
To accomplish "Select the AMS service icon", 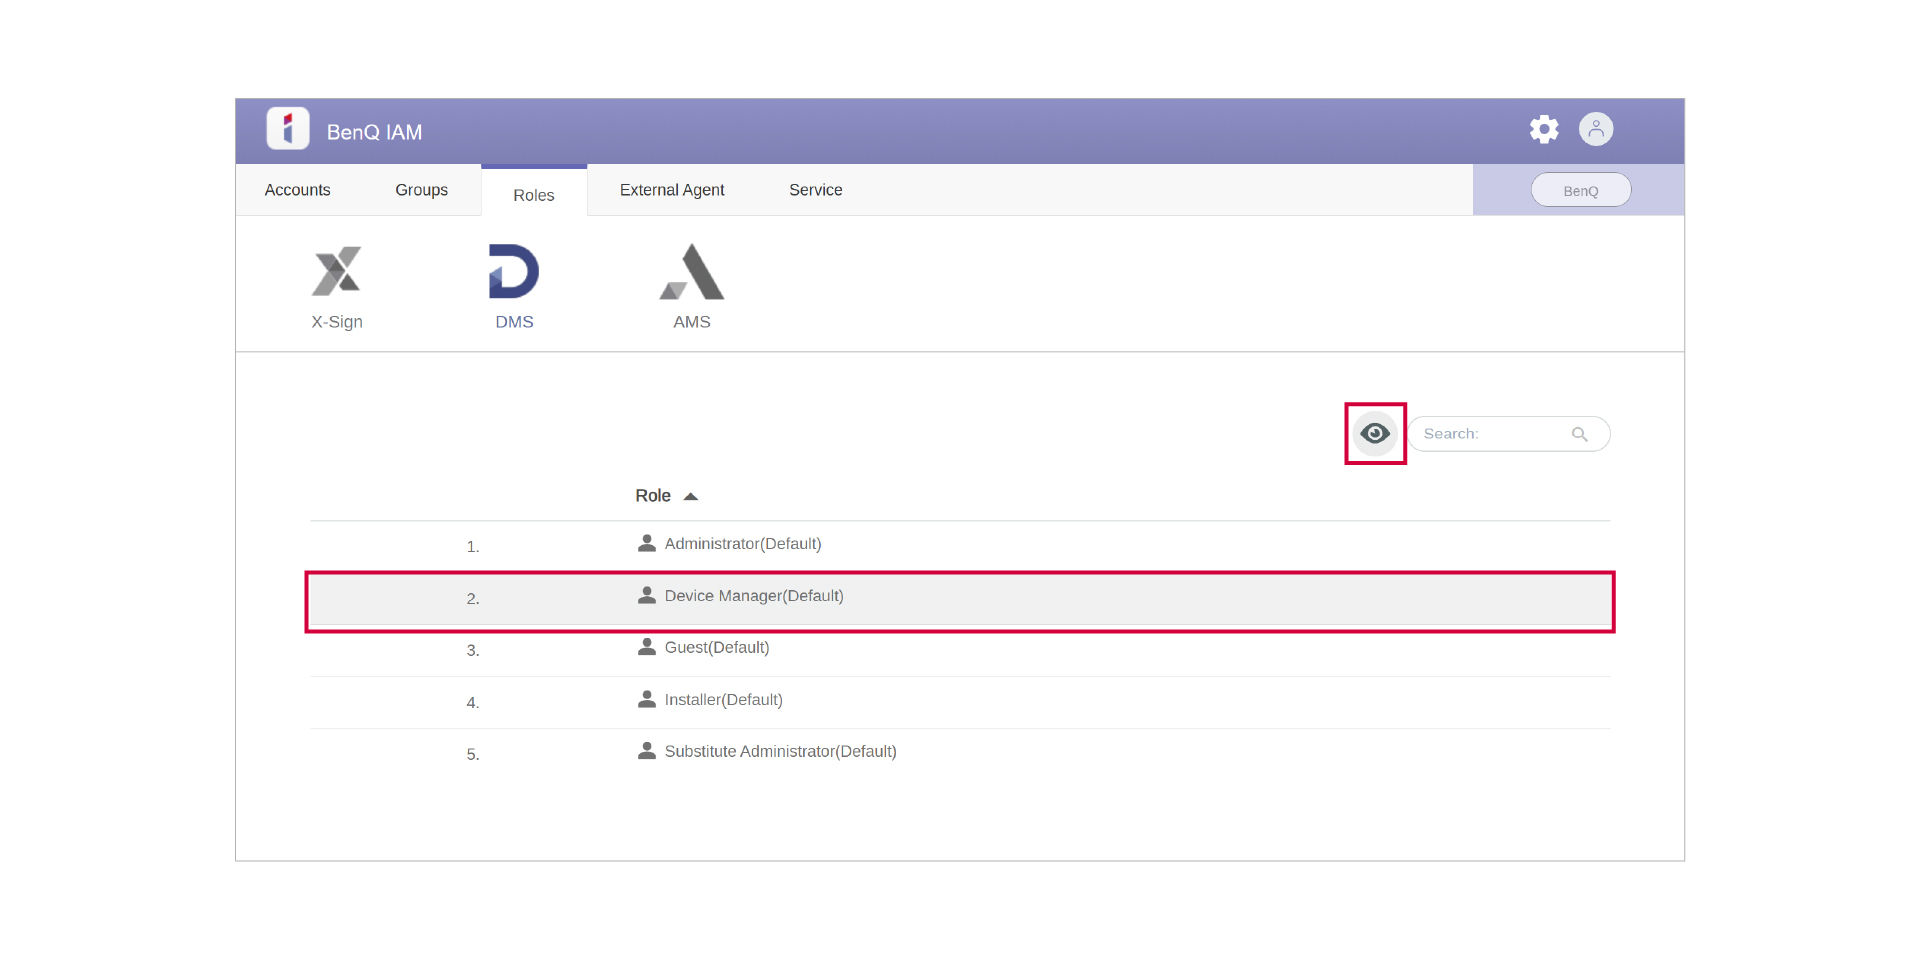I will point(692,272).
